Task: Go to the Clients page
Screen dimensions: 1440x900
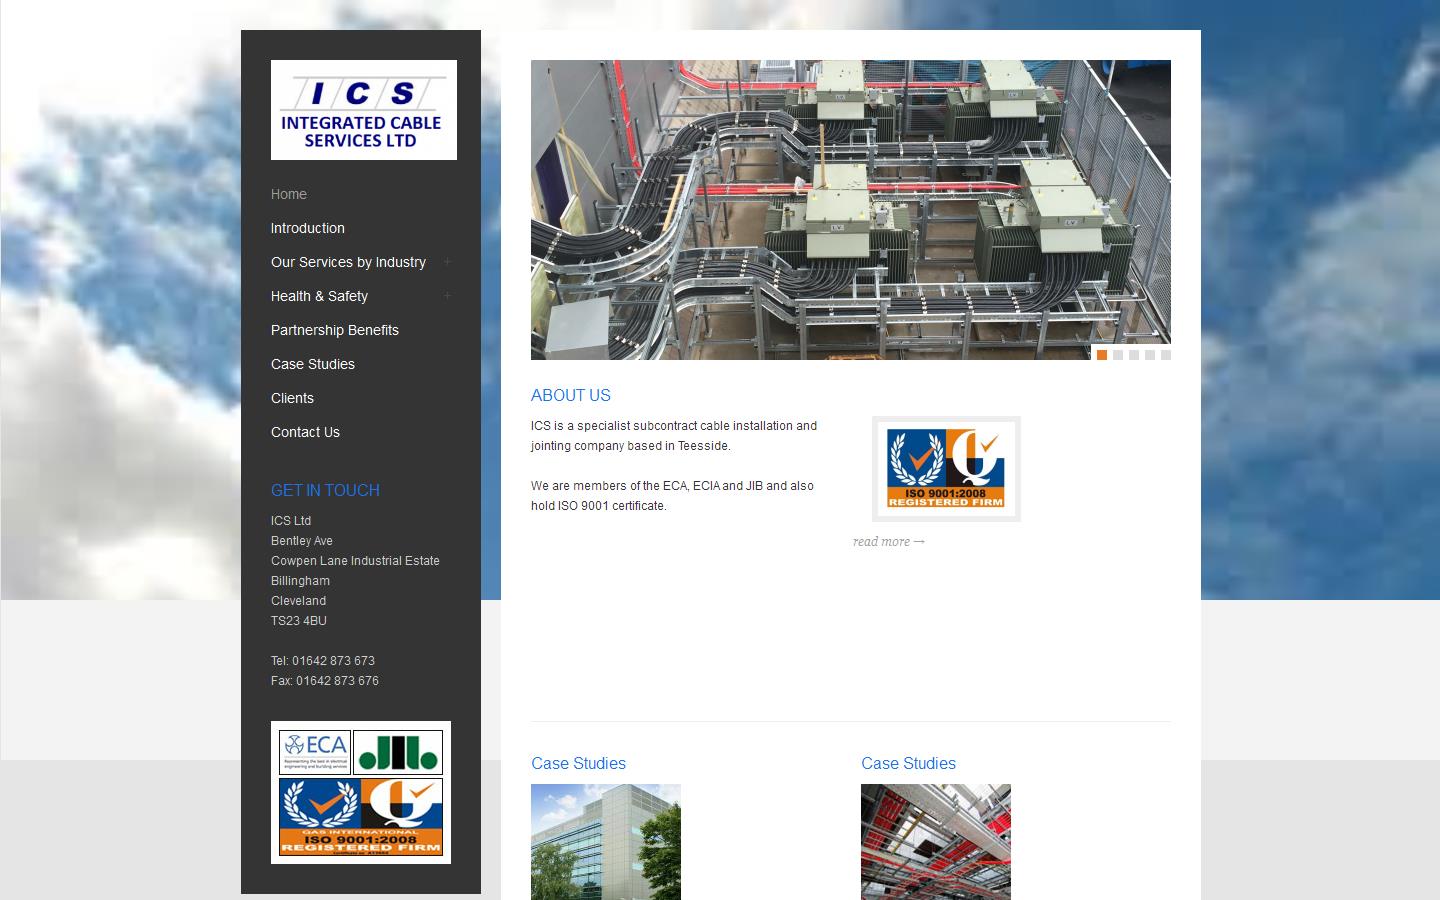Action: tap(292, 398)
